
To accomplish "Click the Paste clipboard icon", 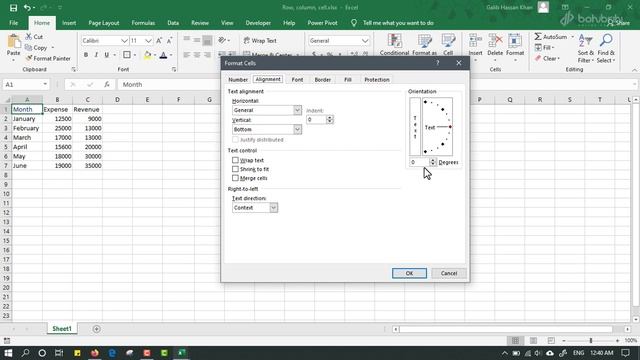I will (x=13, y=42).
